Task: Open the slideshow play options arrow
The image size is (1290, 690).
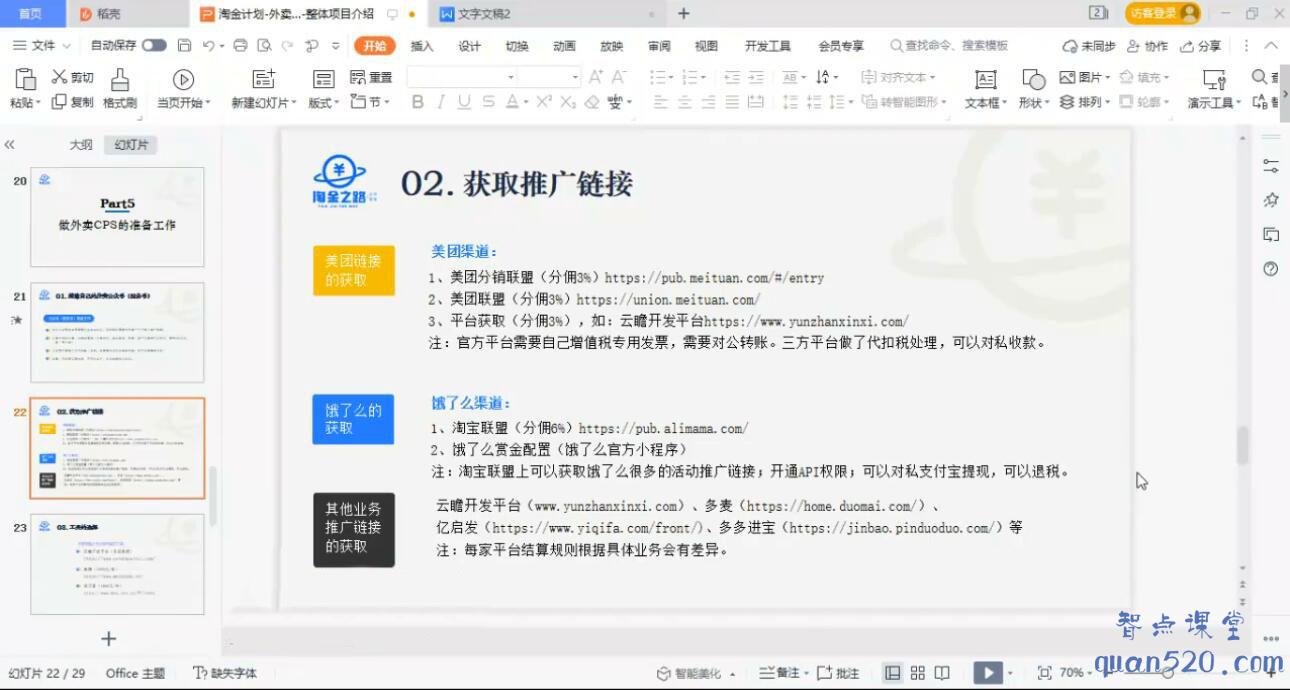Action: point(1010,673)
